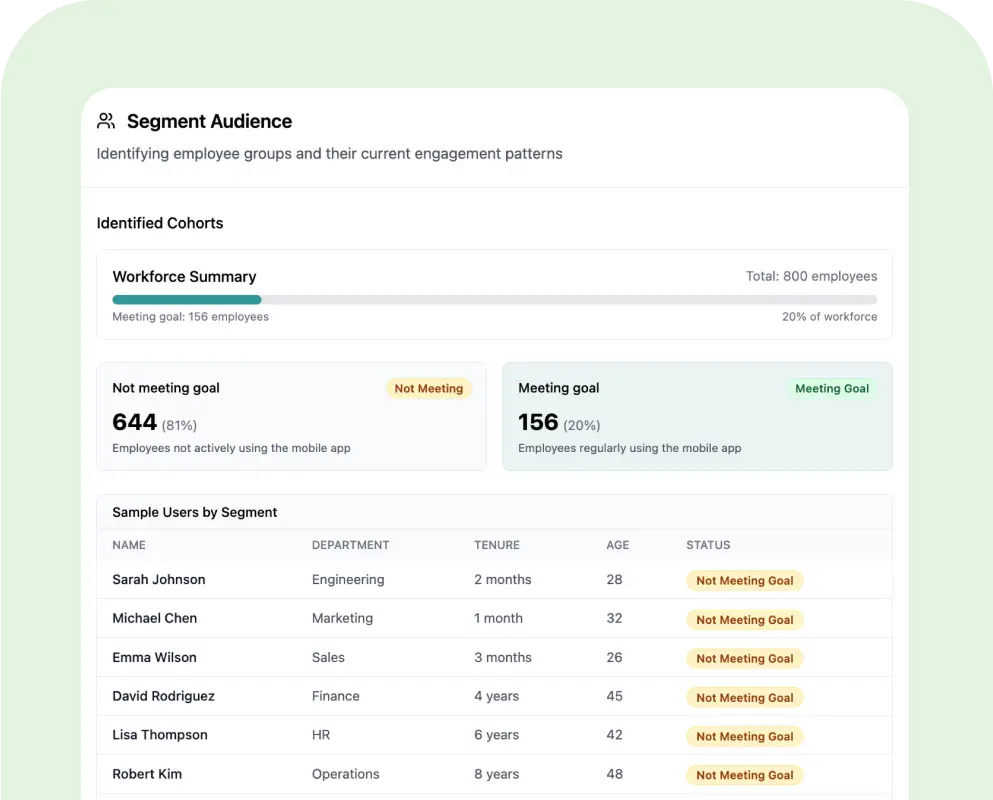
Task: Click the STATUS column header
Action: (708, 545)
